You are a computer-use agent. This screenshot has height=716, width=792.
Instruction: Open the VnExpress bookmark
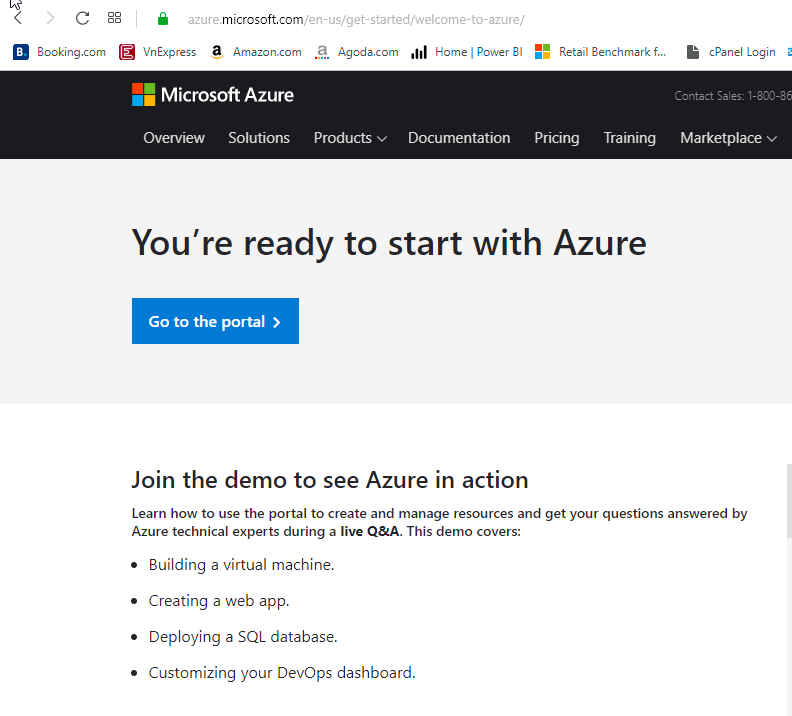click(158, 52)
